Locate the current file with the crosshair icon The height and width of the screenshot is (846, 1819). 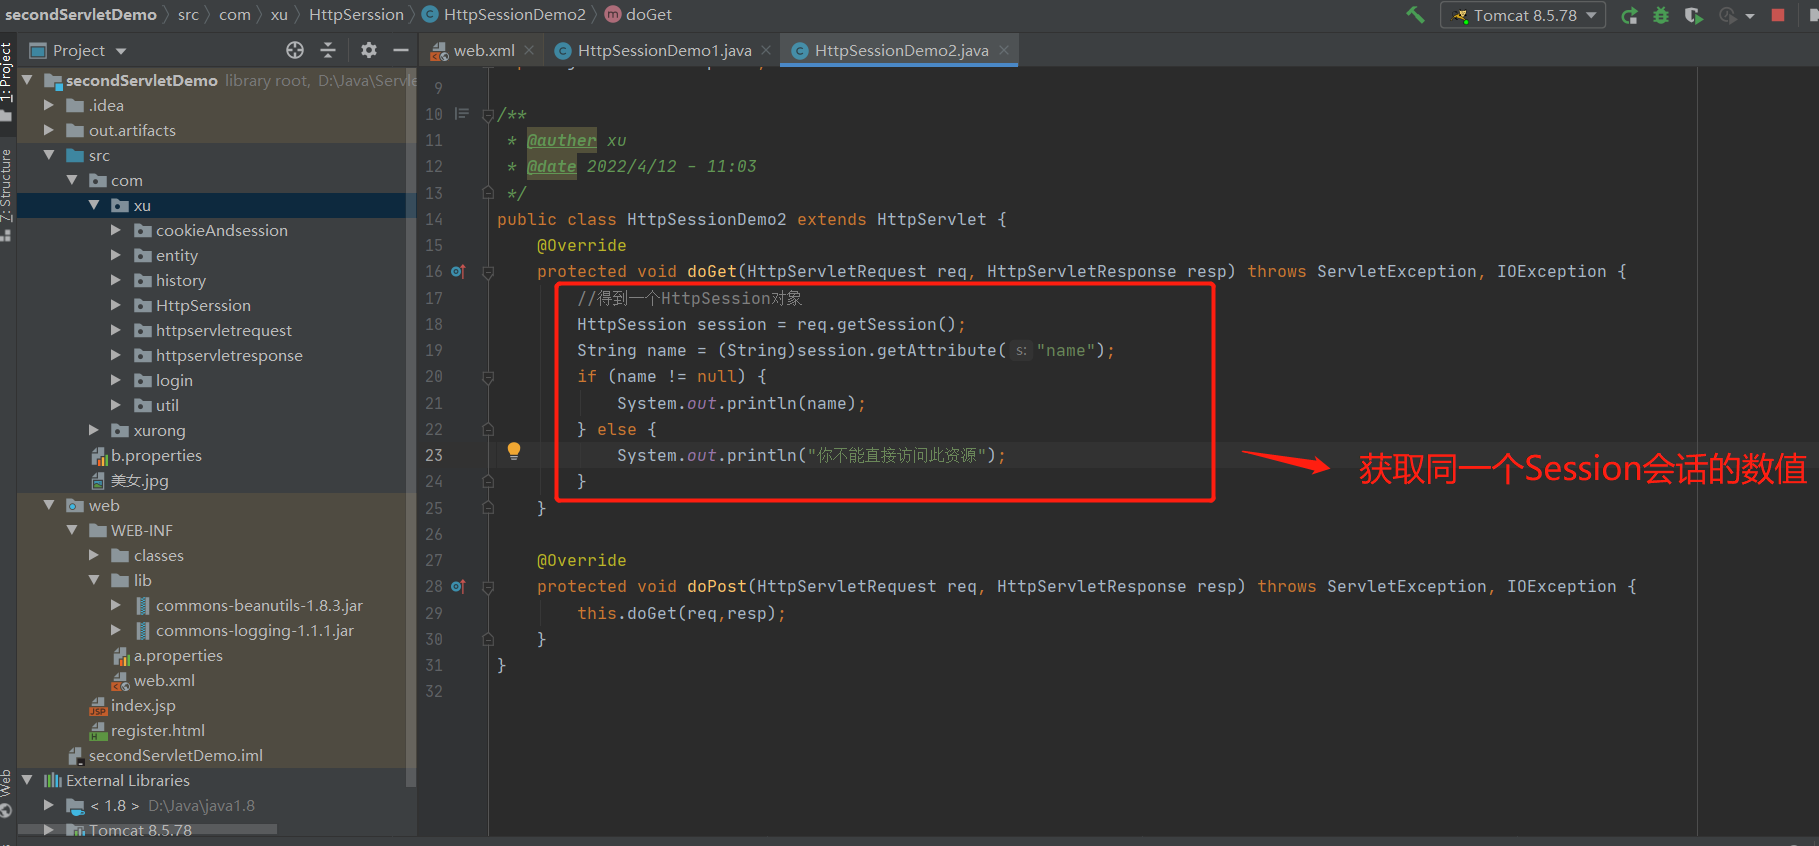point(295,50)
